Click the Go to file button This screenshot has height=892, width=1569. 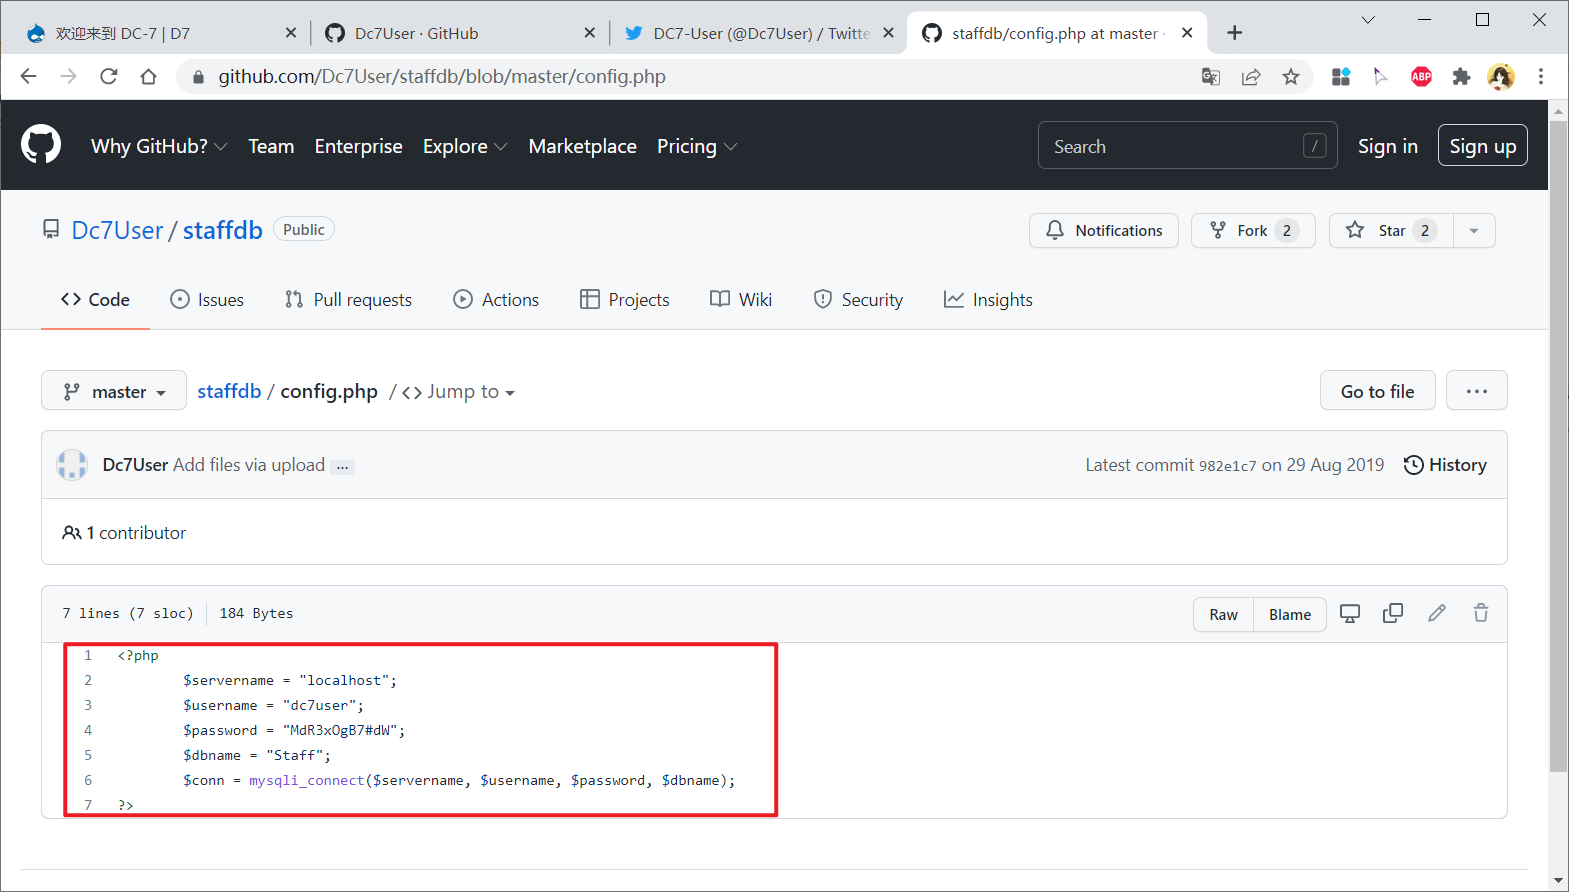point(1377,391)
